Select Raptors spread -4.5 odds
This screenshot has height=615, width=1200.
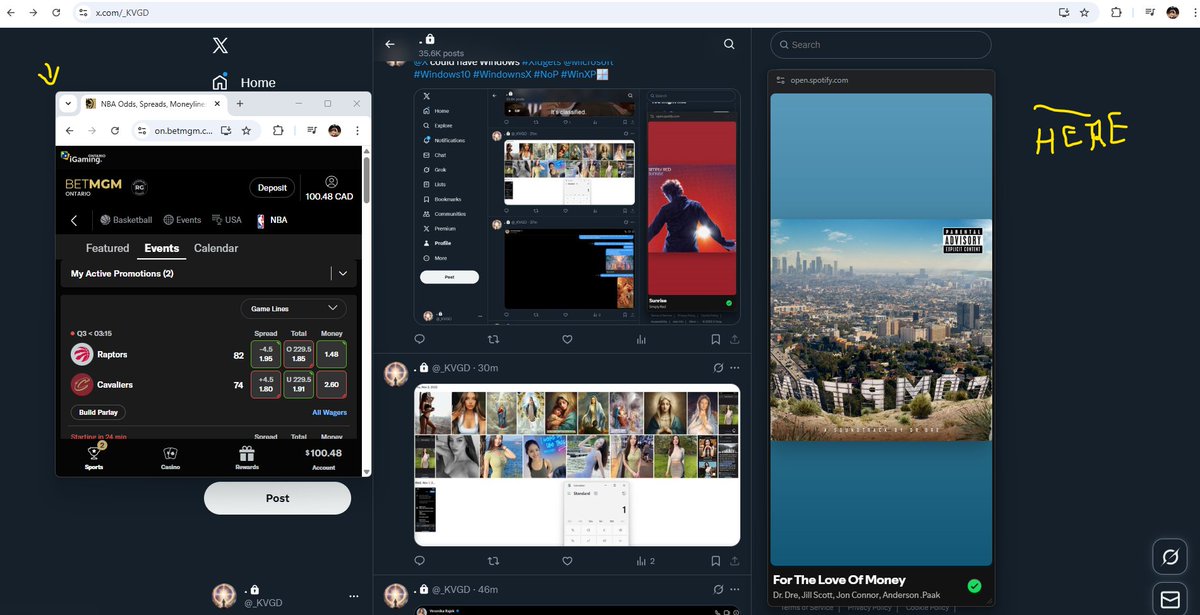click(x=266, y=354)
